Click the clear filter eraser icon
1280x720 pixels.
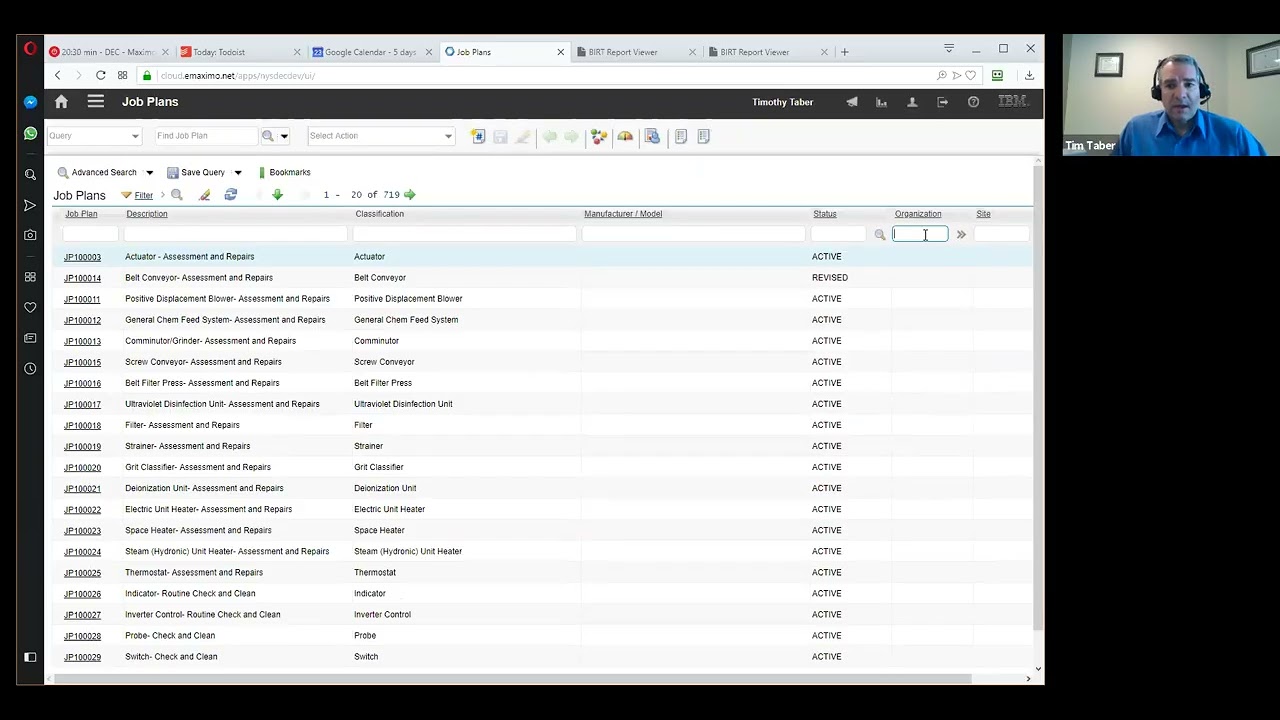pos(204,195)
